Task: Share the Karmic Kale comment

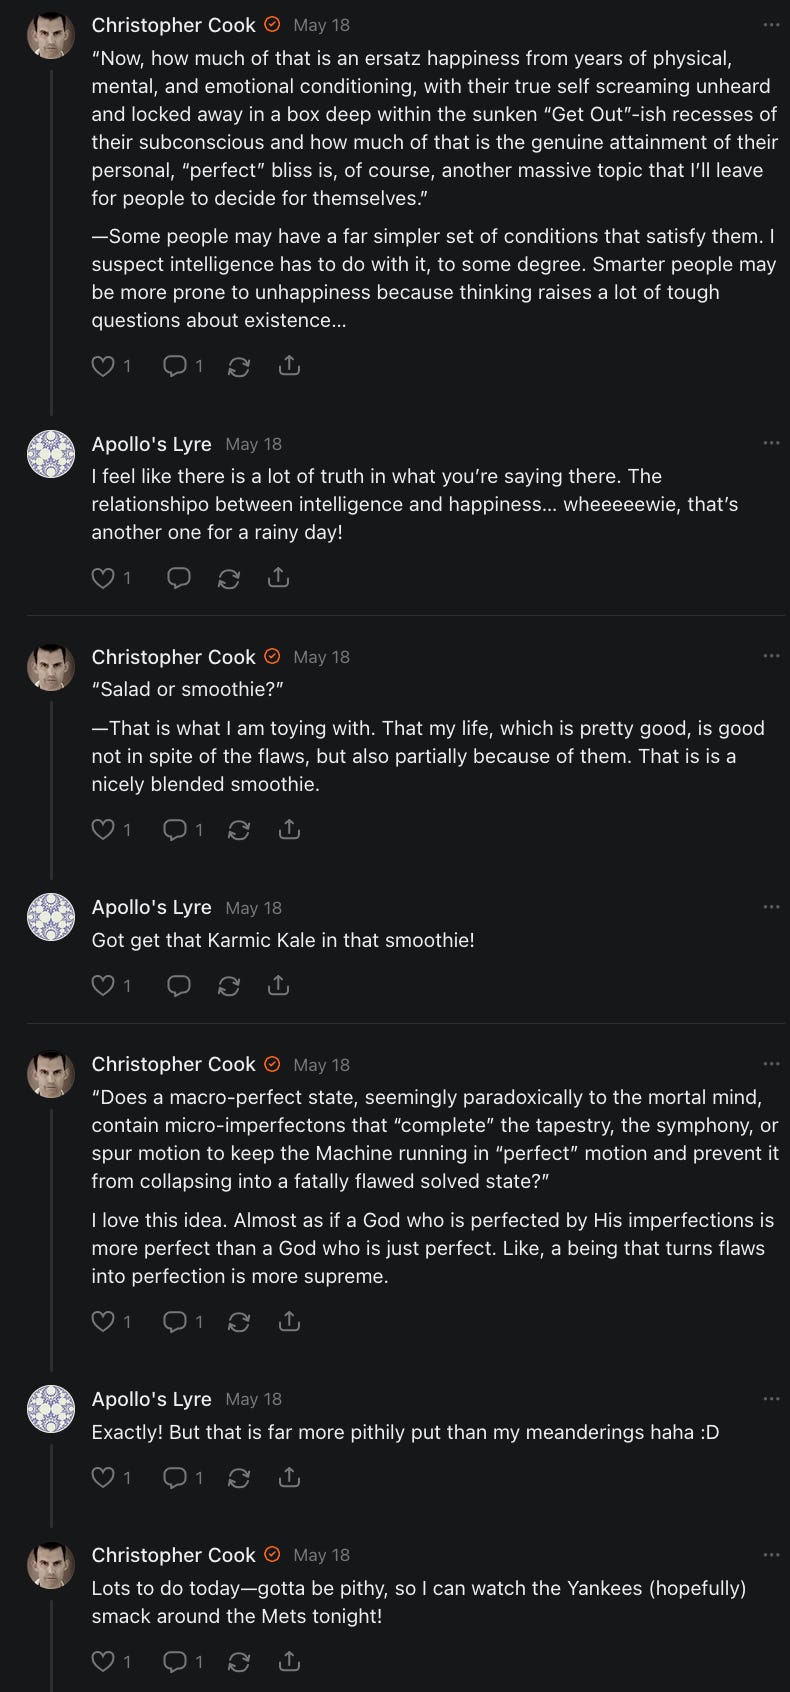Action: (x=278, y=986)
